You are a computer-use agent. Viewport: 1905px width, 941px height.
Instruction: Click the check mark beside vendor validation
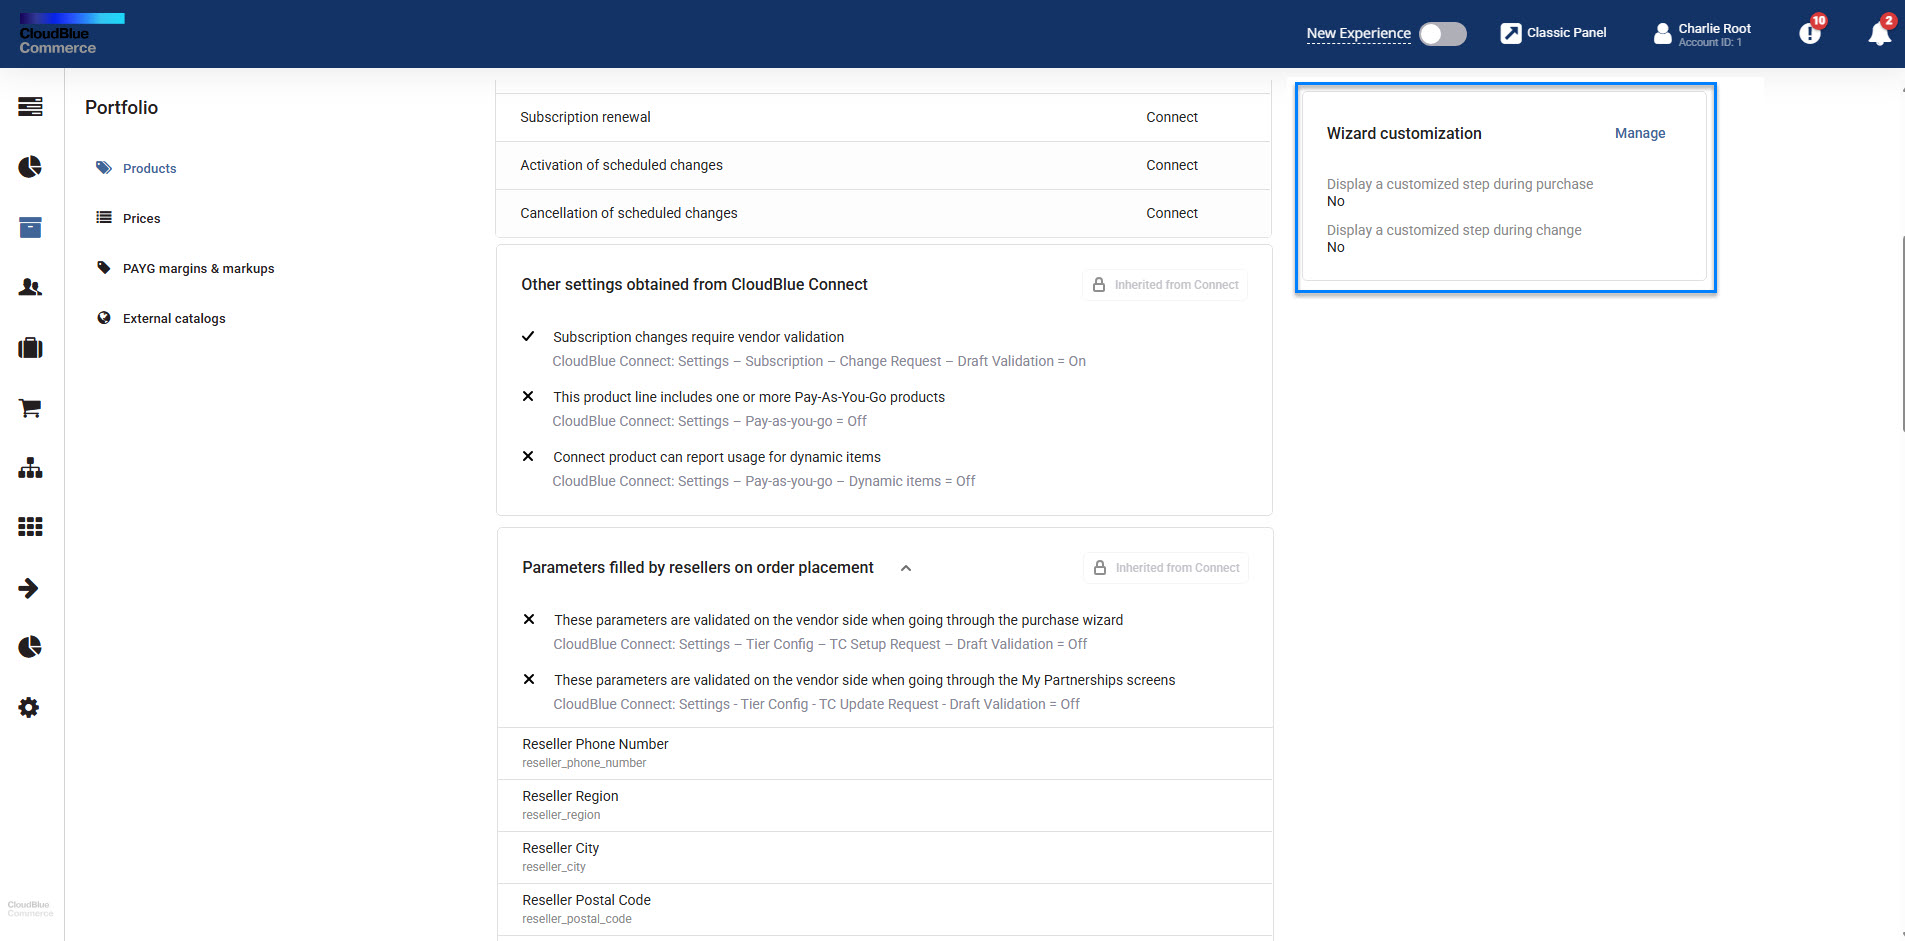[x=528, y=336]
